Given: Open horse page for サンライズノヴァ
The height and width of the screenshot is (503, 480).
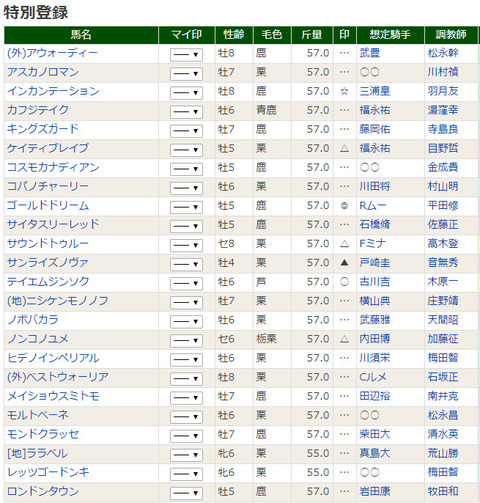Looking at the screenshot, I should point(48,262).
